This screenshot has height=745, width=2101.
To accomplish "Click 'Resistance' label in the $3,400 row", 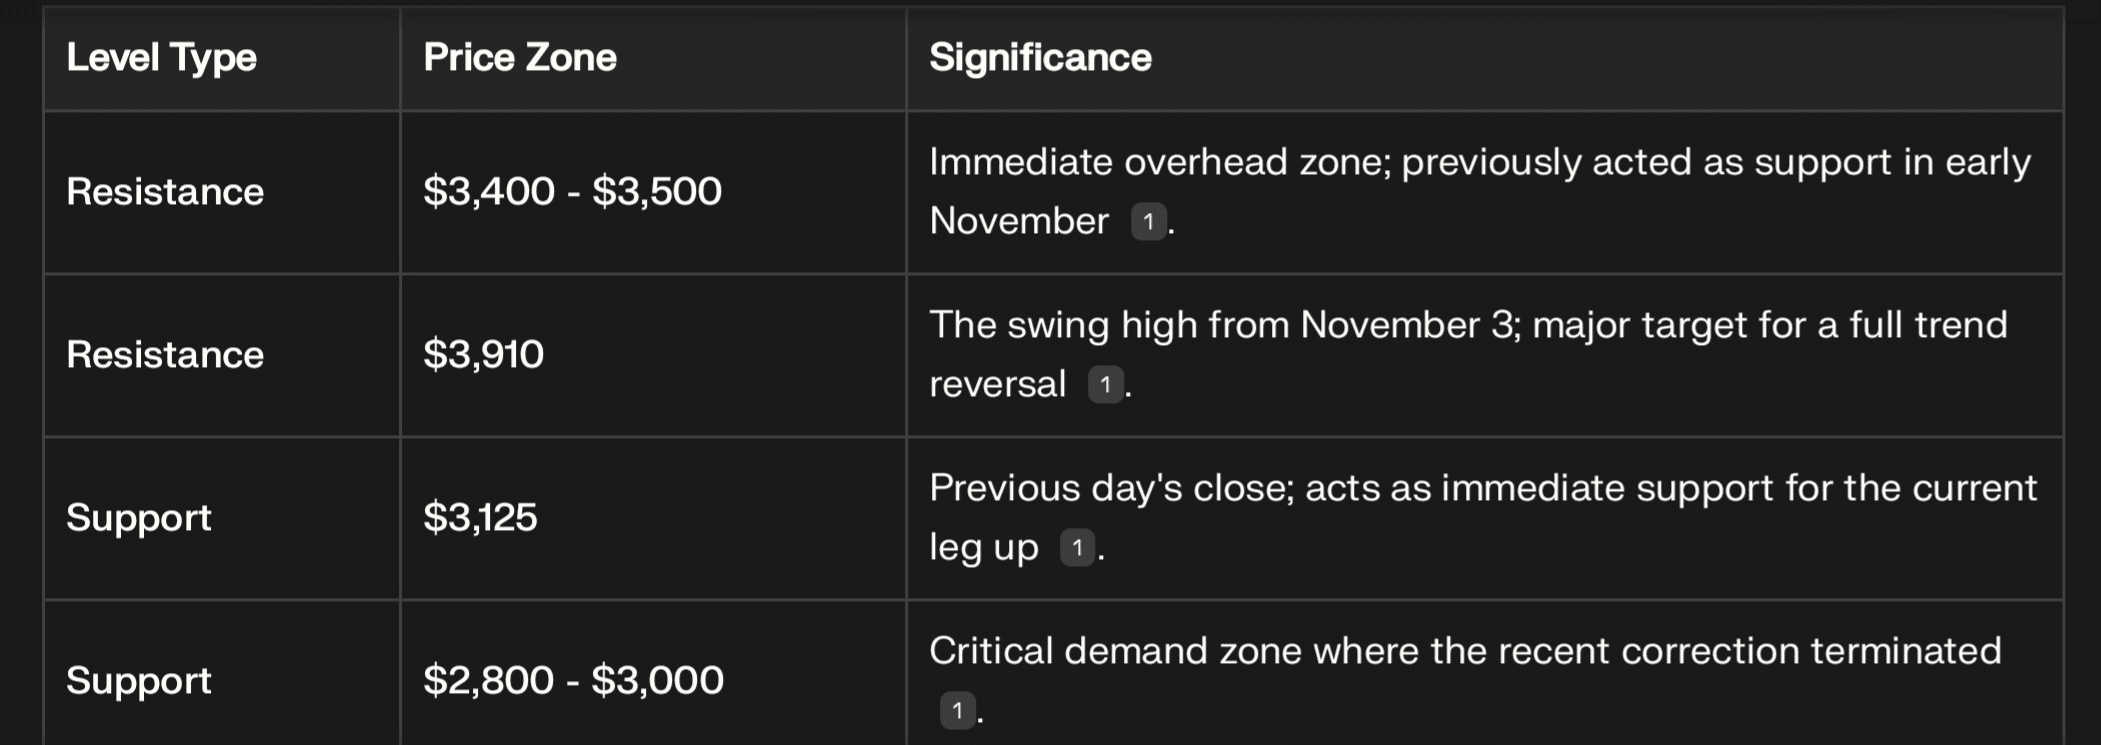I will (165, 191).
